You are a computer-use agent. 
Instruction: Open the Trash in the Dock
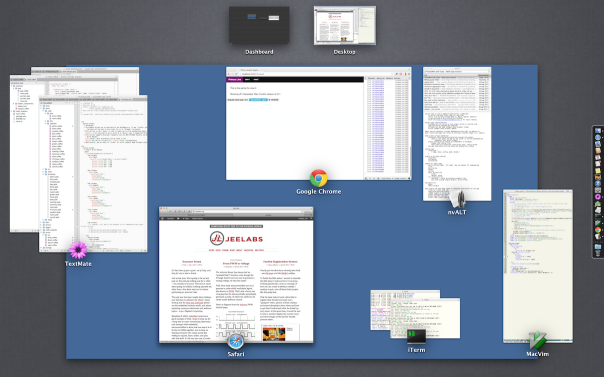[x=598, y=253]
